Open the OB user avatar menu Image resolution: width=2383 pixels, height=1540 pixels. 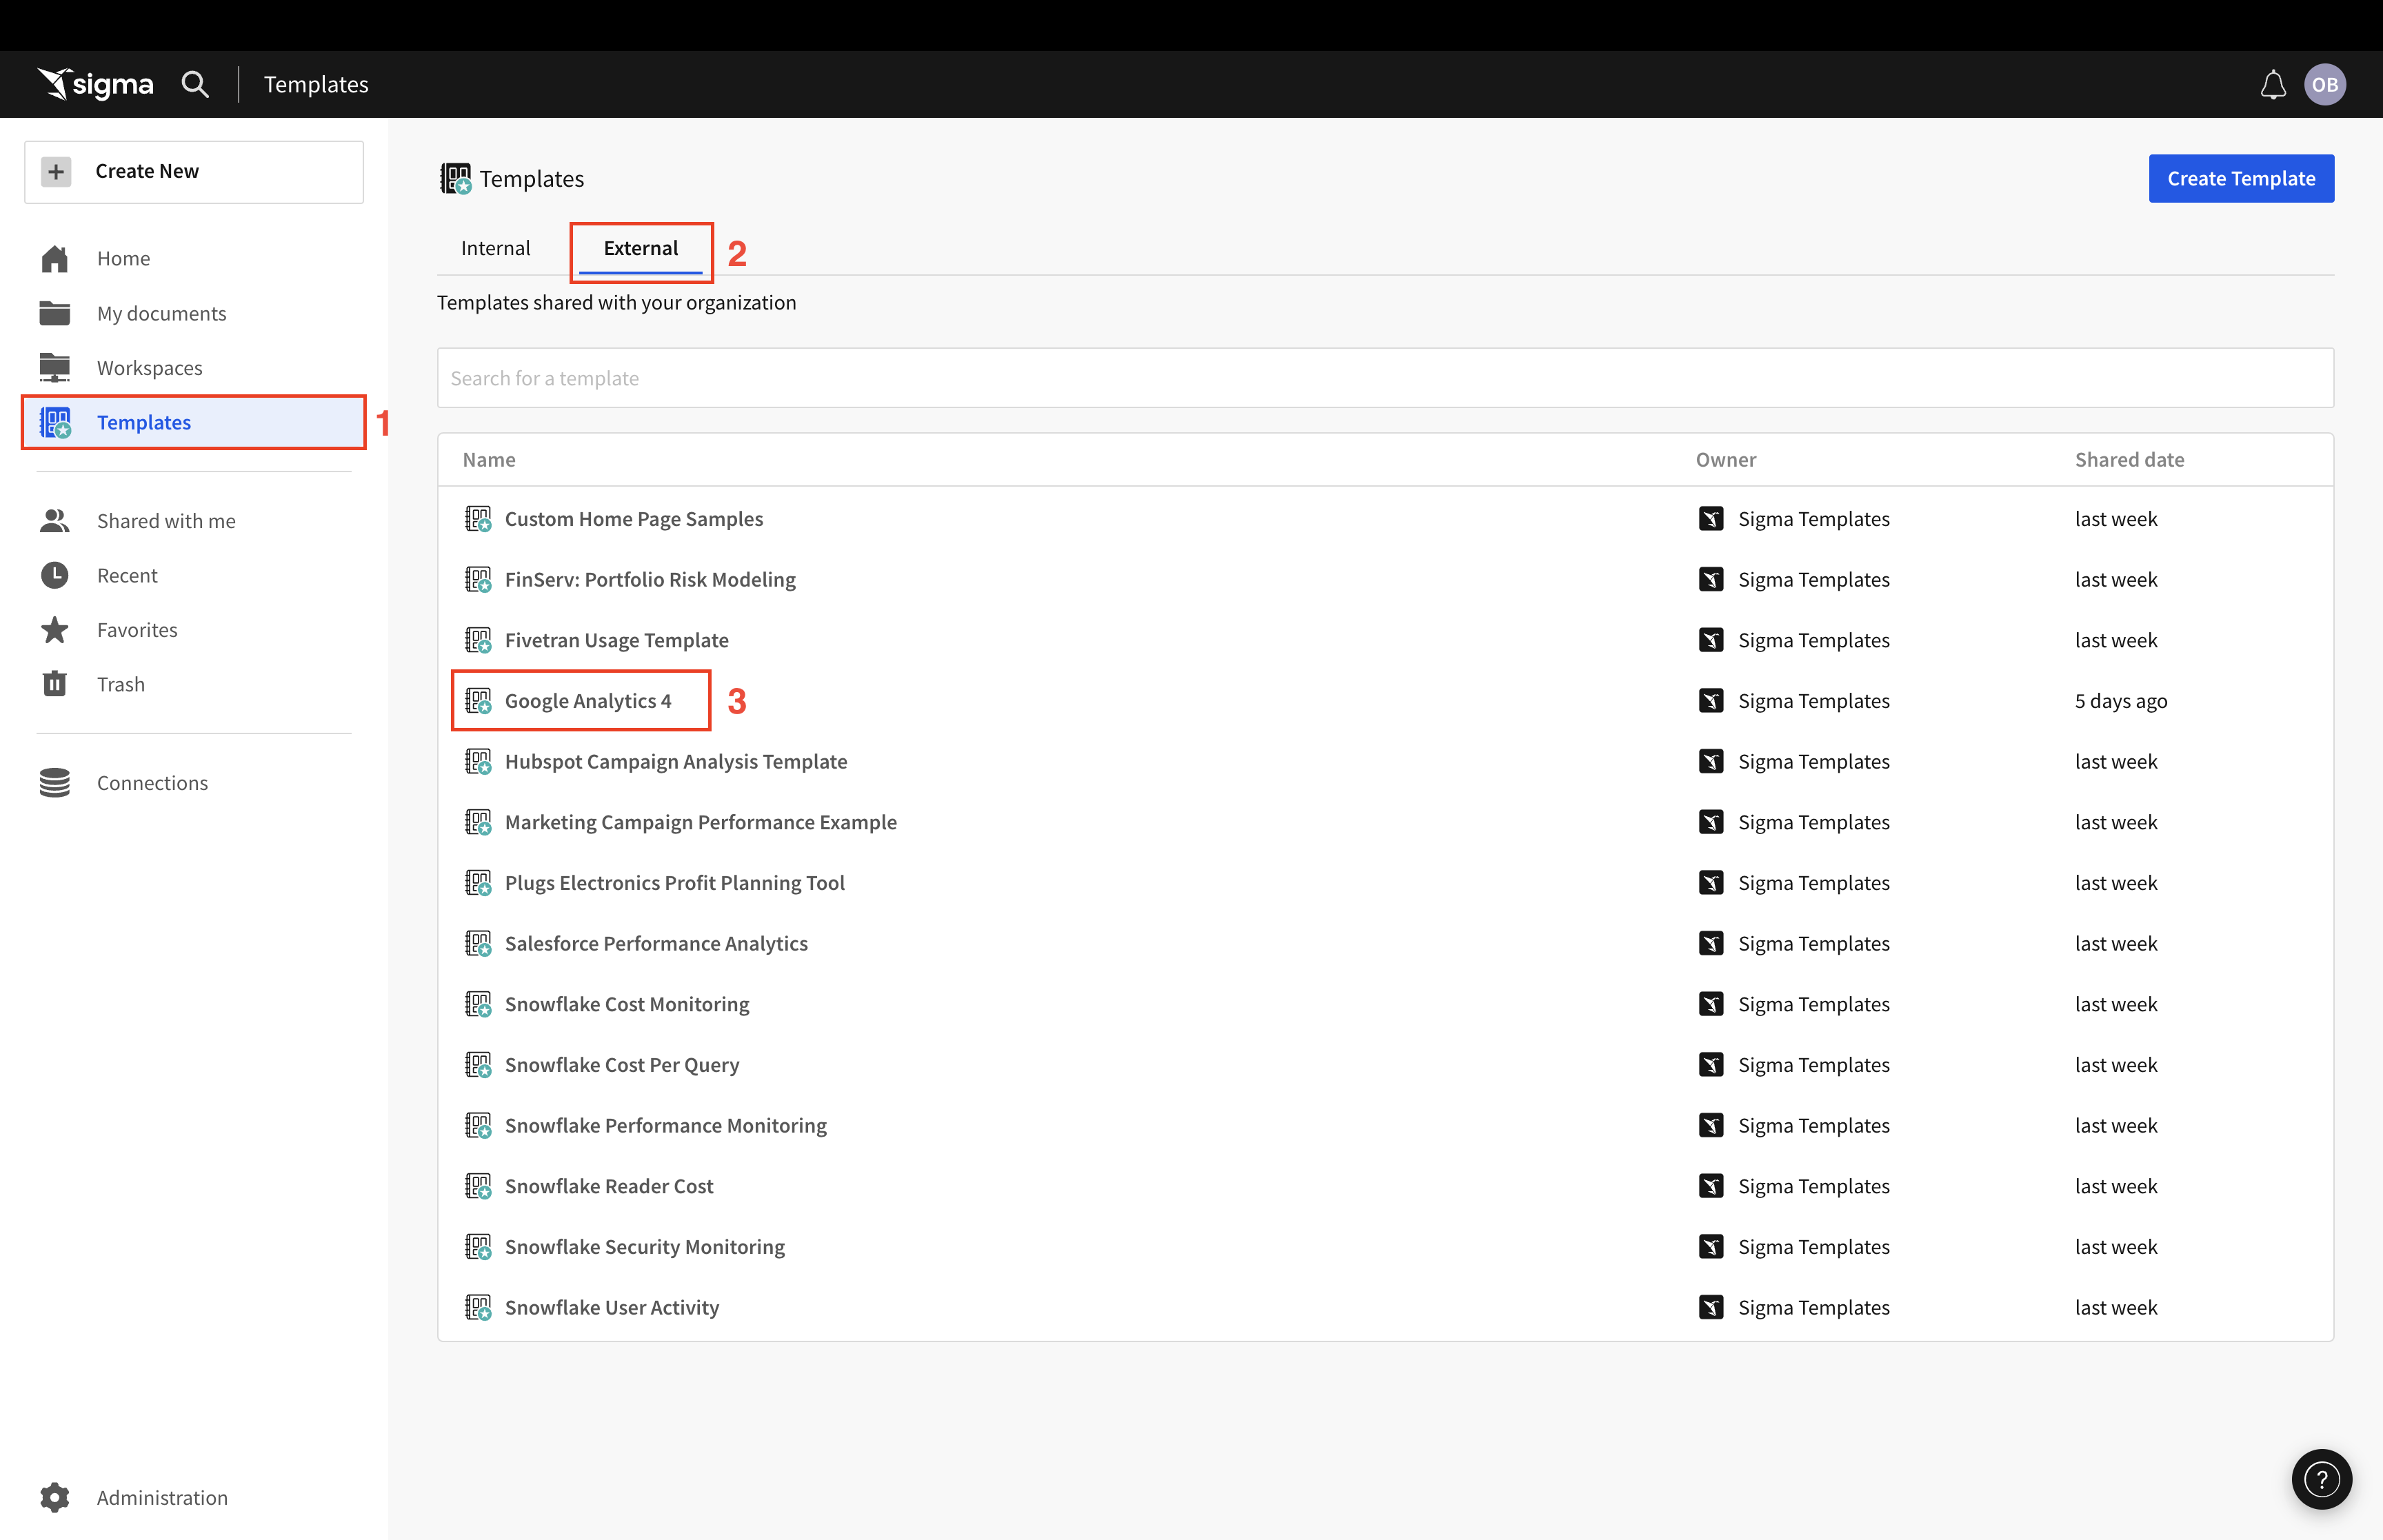tap(2324, 85)
